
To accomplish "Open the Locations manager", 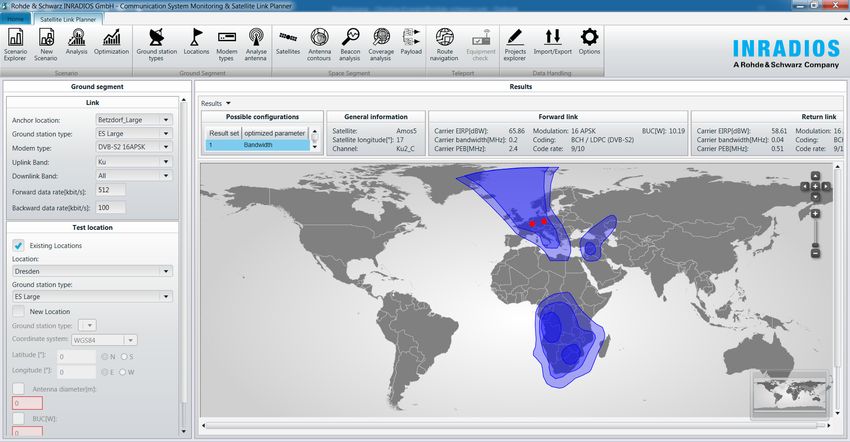I will point(196,42).
